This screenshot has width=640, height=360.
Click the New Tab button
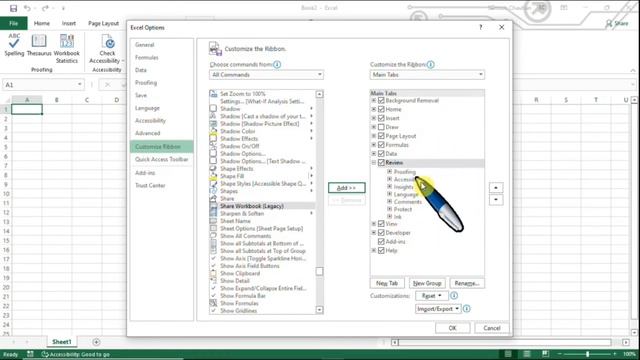click(x=387, y=283)
